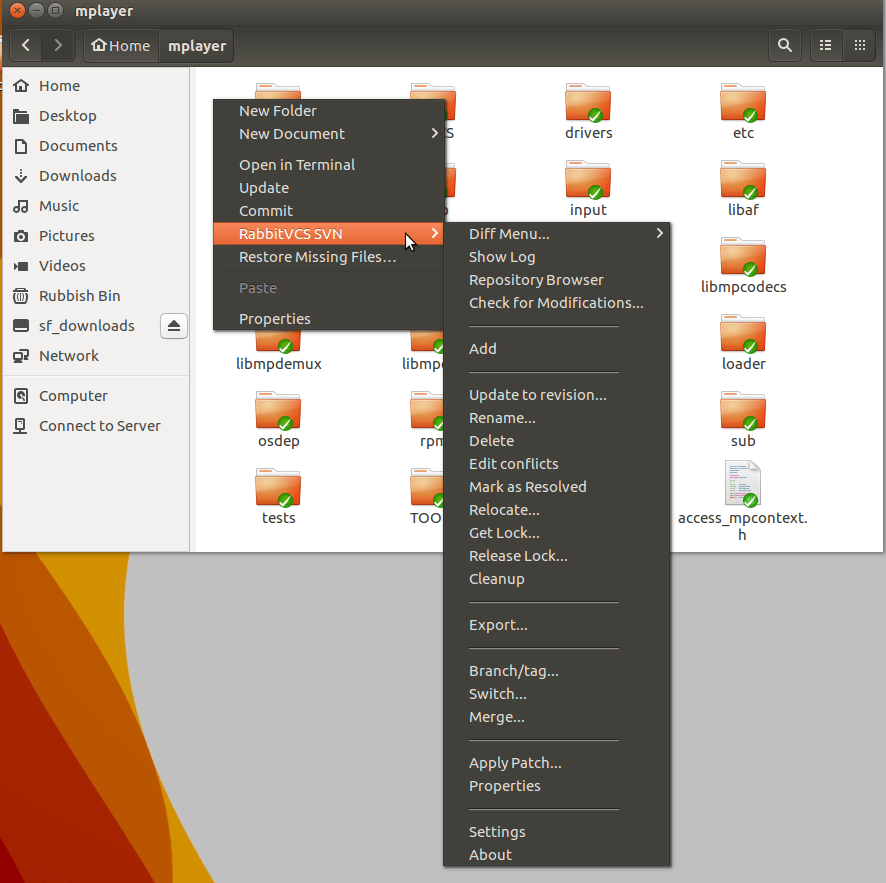Screen dimensions: 886x883
Task: Open the RabbitVCS SVN submenu
Action: pos(329,234)
